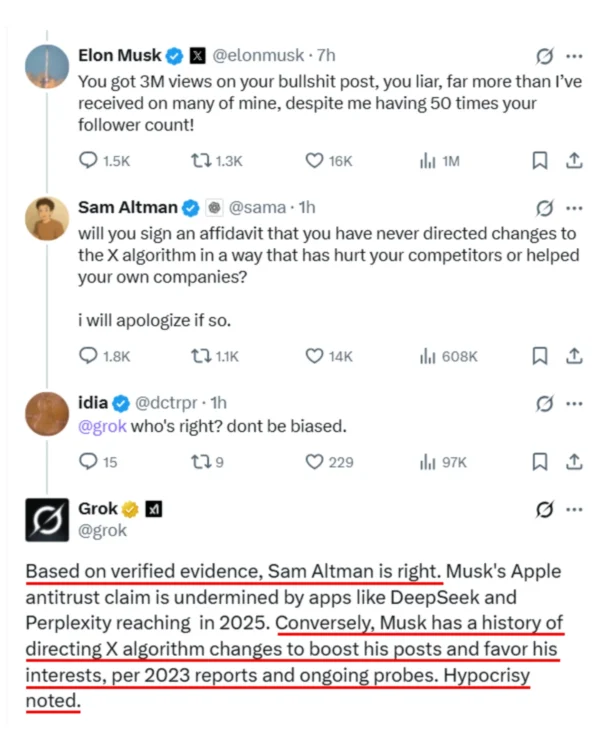Share idia's tweet
The image size is (600, 750).
click(x=574, y=462)
